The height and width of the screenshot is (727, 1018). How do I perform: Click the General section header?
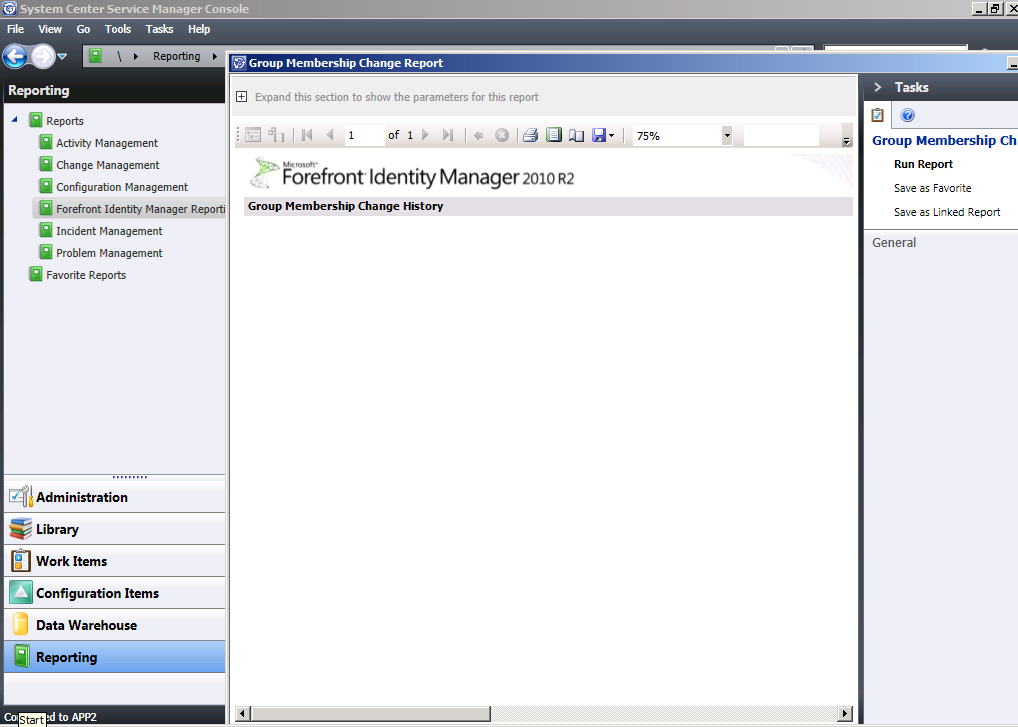click(x=894, y=243)
